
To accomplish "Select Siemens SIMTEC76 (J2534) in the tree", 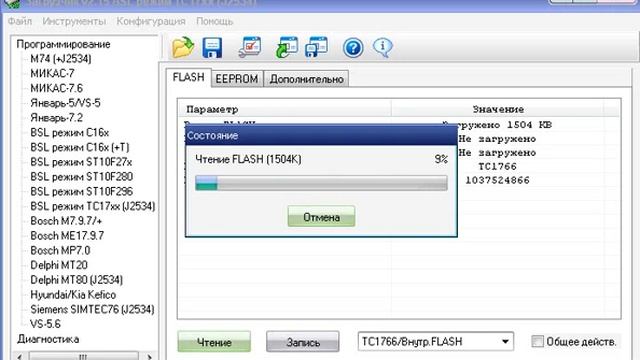I will [93, 309].
